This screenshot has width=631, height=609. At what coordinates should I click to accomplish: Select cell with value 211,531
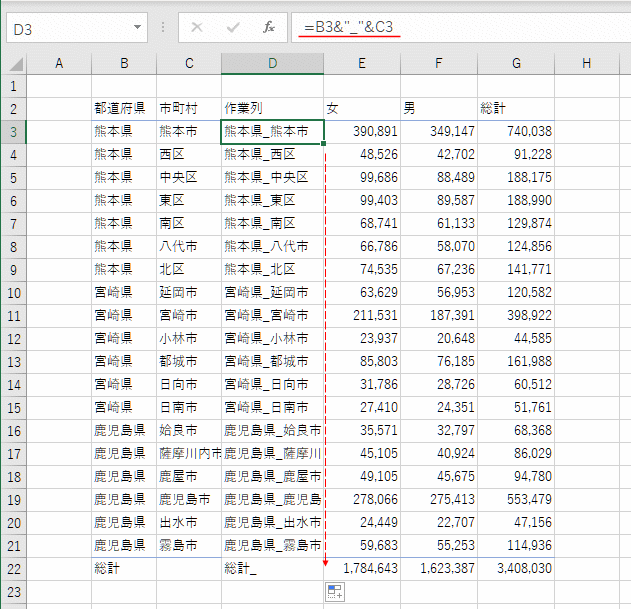[362, 316]
